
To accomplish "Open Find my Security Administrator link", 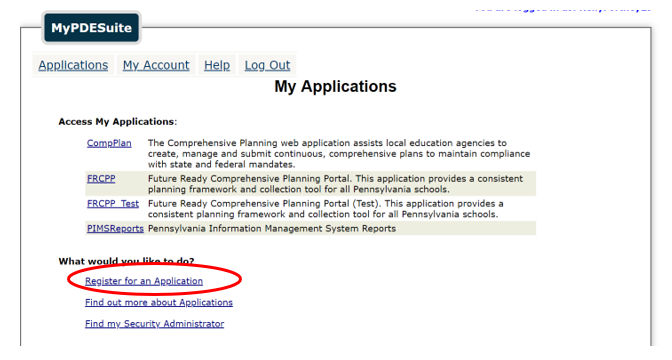I will 155,324.
